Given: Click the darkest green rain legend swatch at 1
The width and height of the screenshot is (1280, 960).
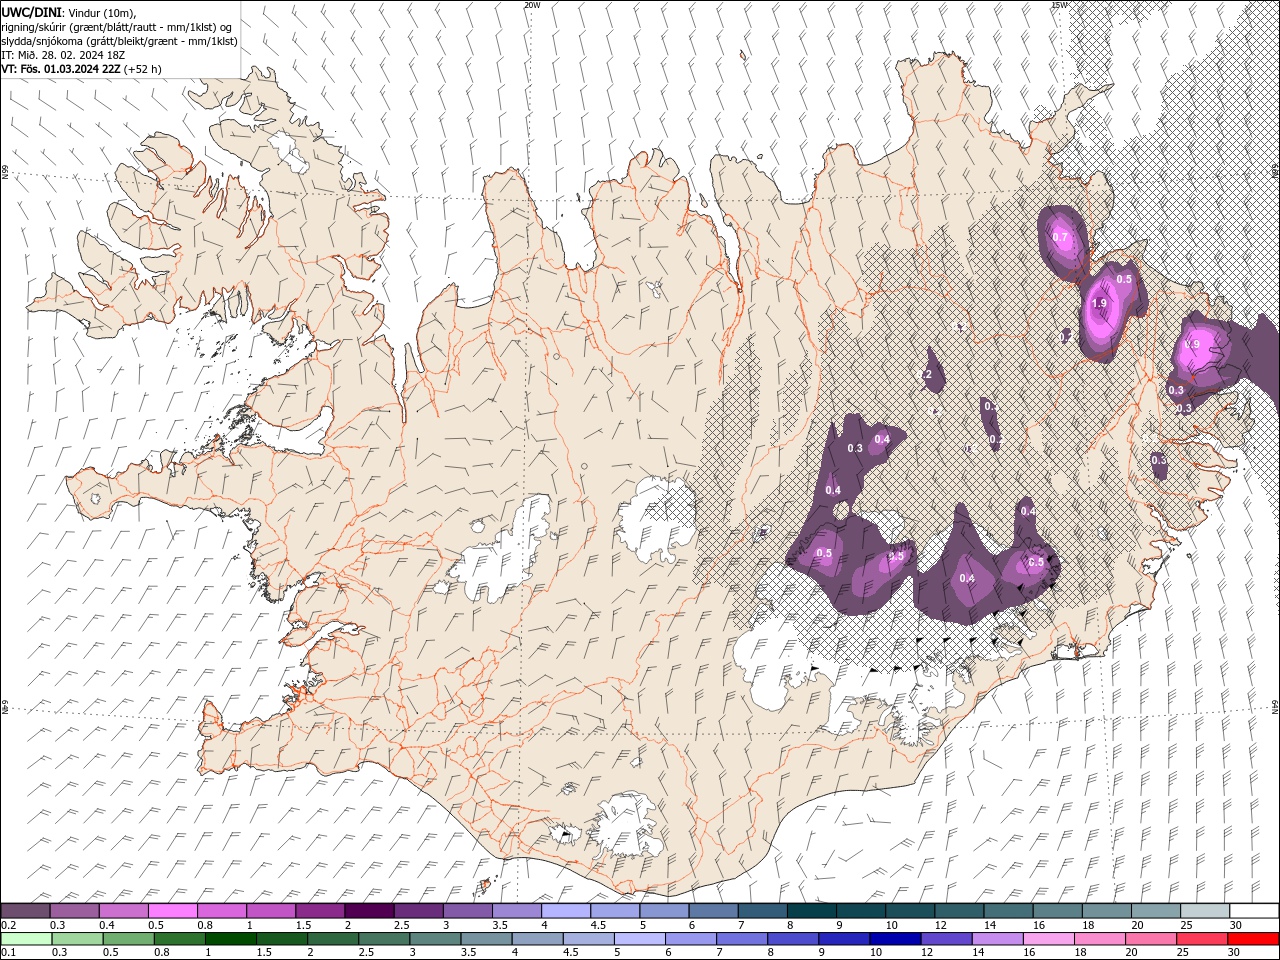Looking at the screenshot, I should pyautogui.click(x=230, y=939).
